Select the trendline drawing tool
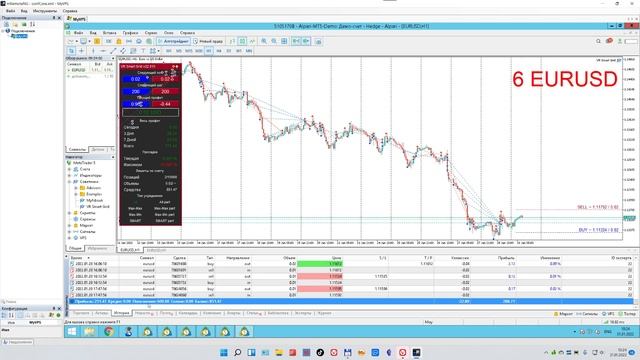 [x=113, y=51]
